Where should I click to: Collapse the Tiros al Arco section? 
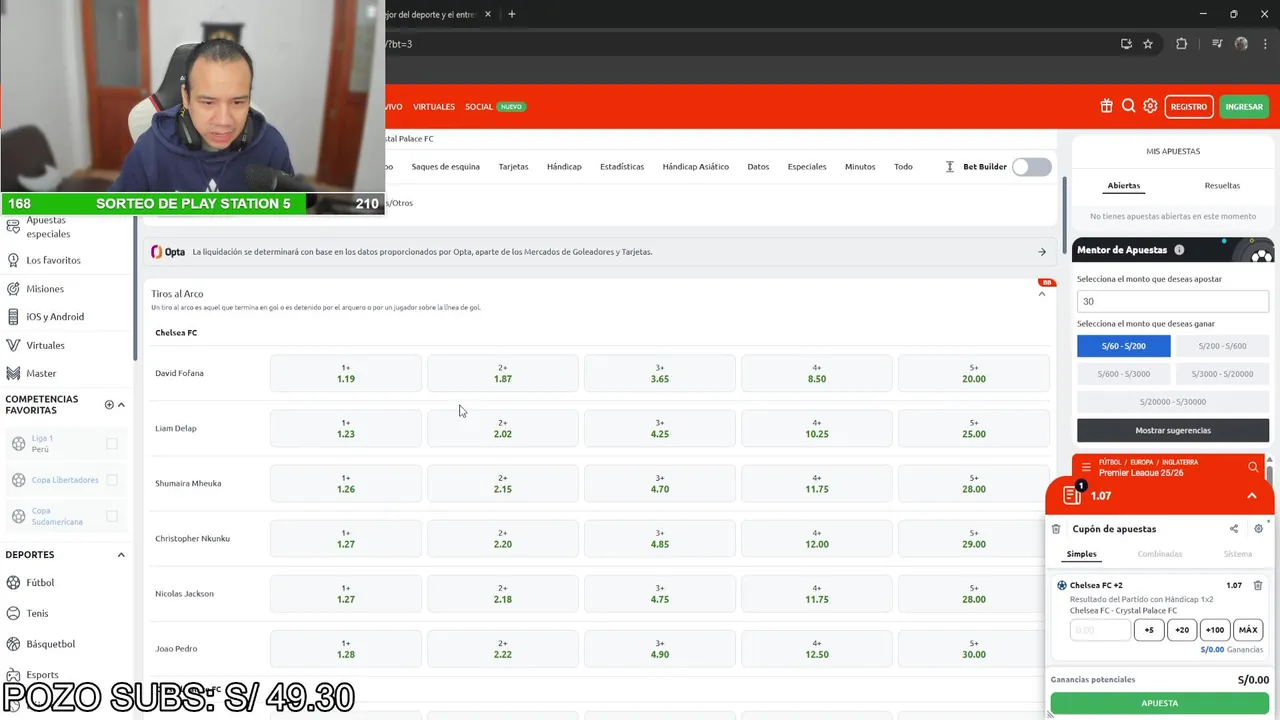pyautogui.click(x=1041, y=294)
